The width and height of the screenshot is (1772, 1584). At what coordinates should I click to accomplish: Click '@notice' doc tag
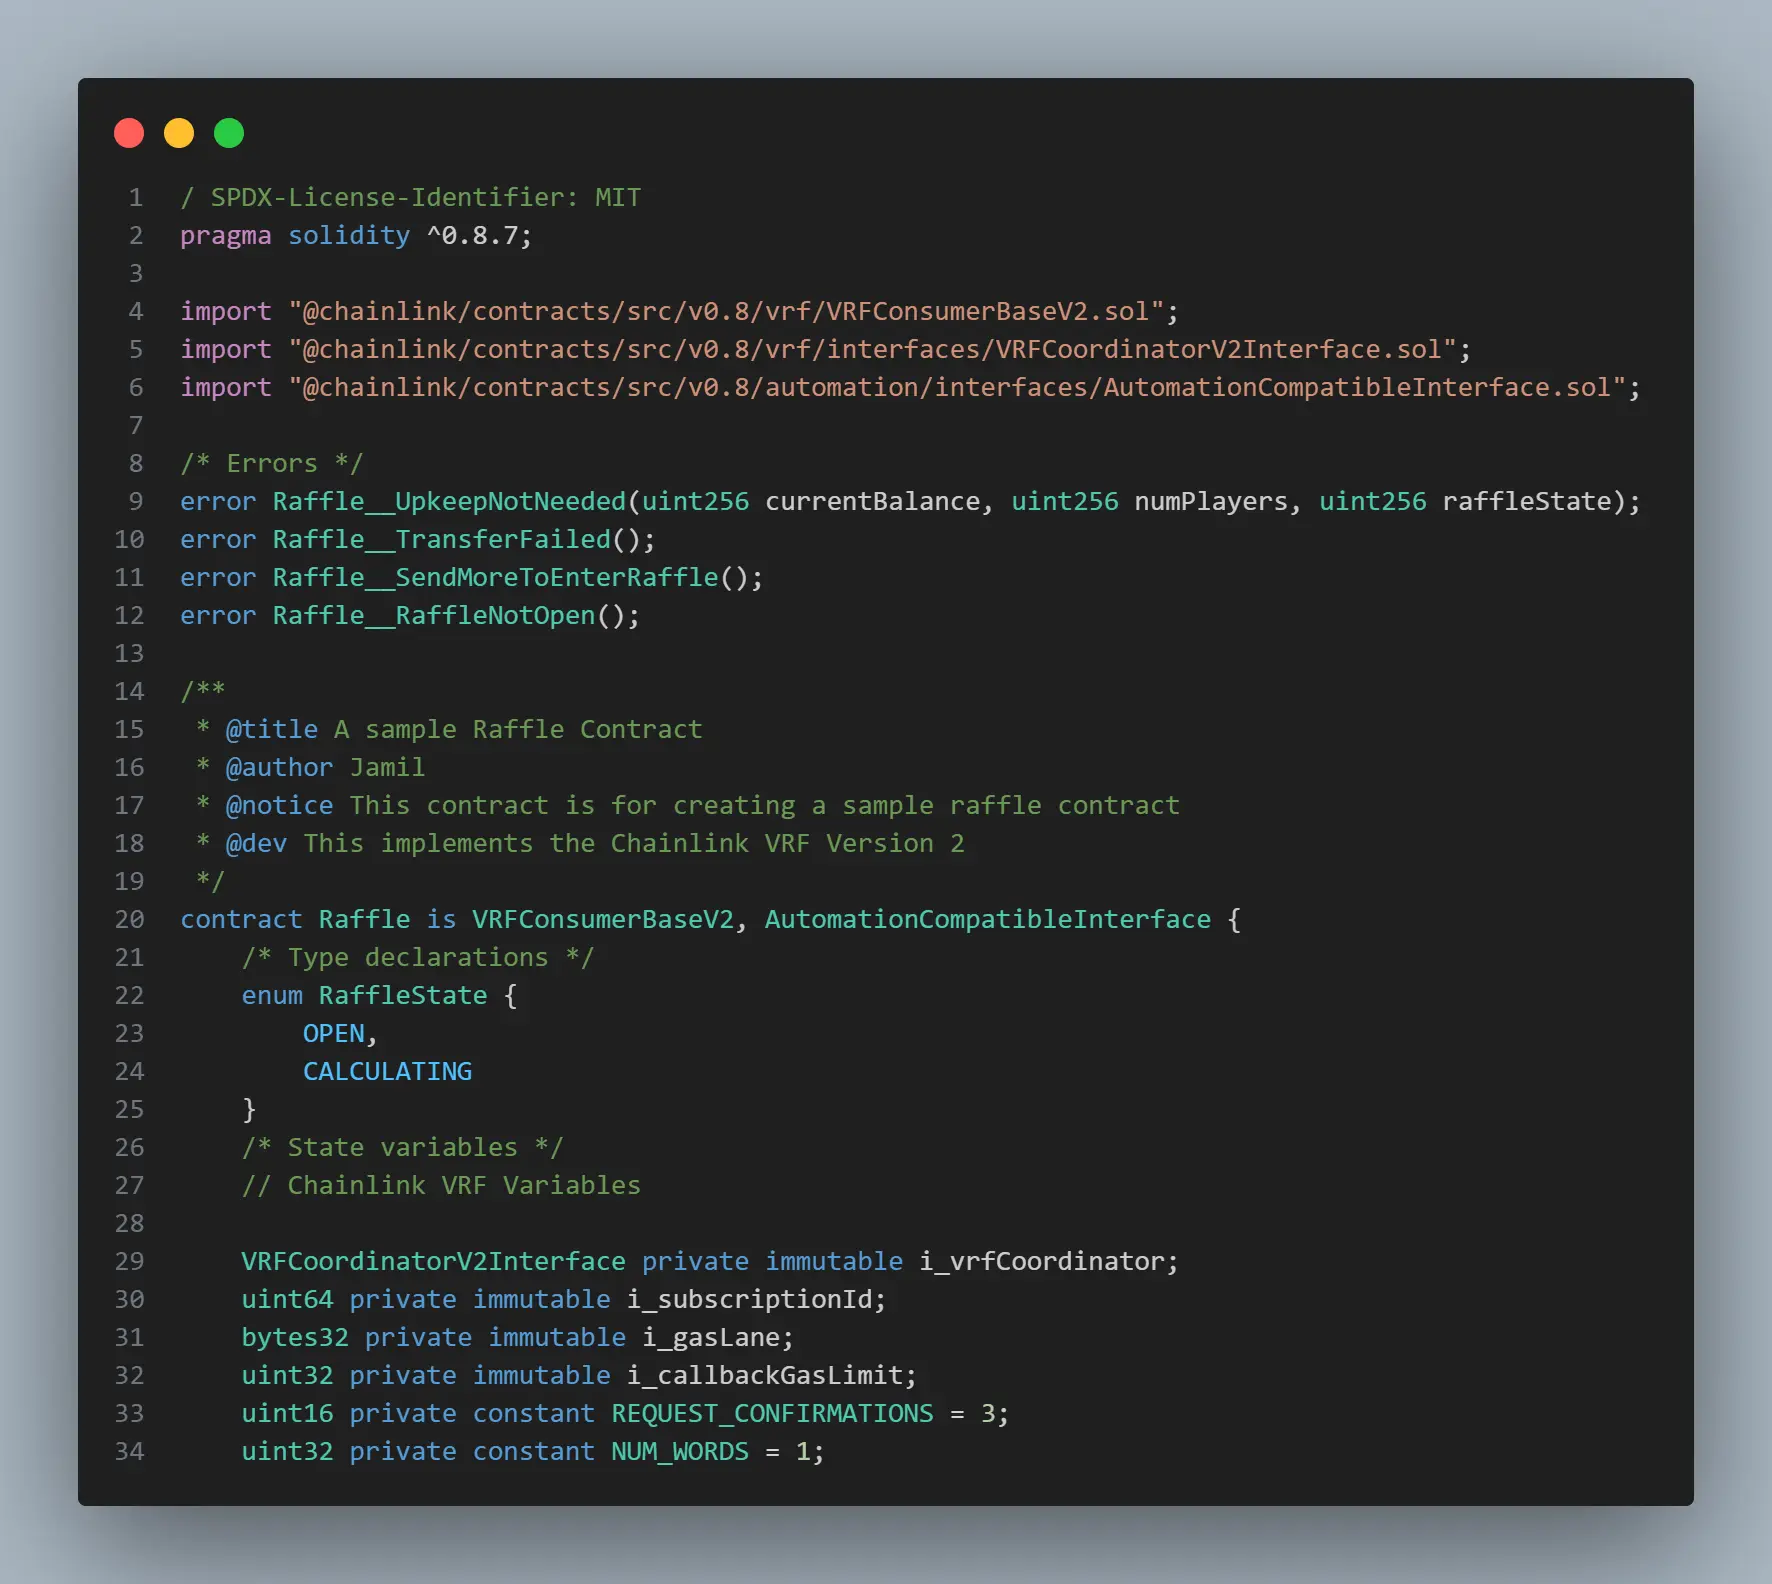click(x=279, y=806)
